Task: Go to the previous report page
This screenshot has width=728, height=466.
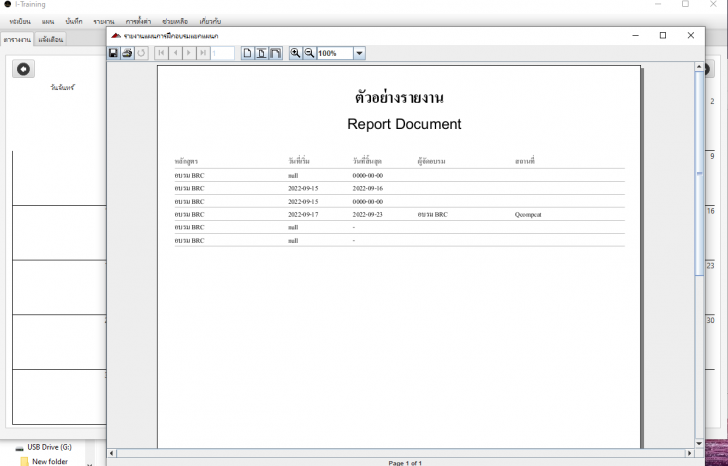Action: [x=175, y=53]
